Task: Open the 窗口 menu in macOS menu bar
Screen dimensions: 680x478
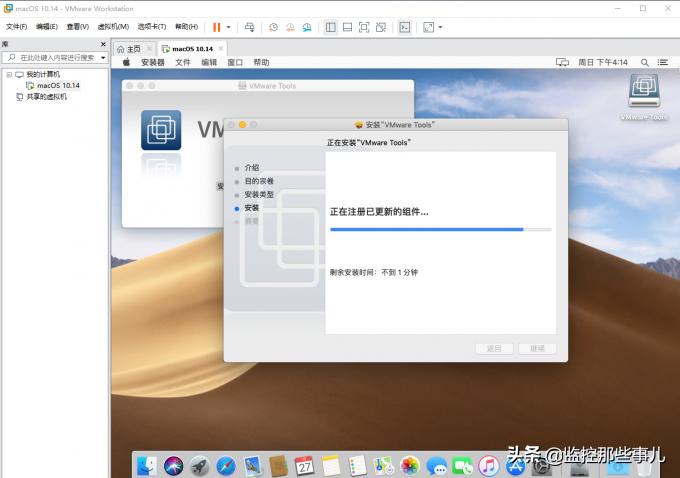Action: pos(235,62)
